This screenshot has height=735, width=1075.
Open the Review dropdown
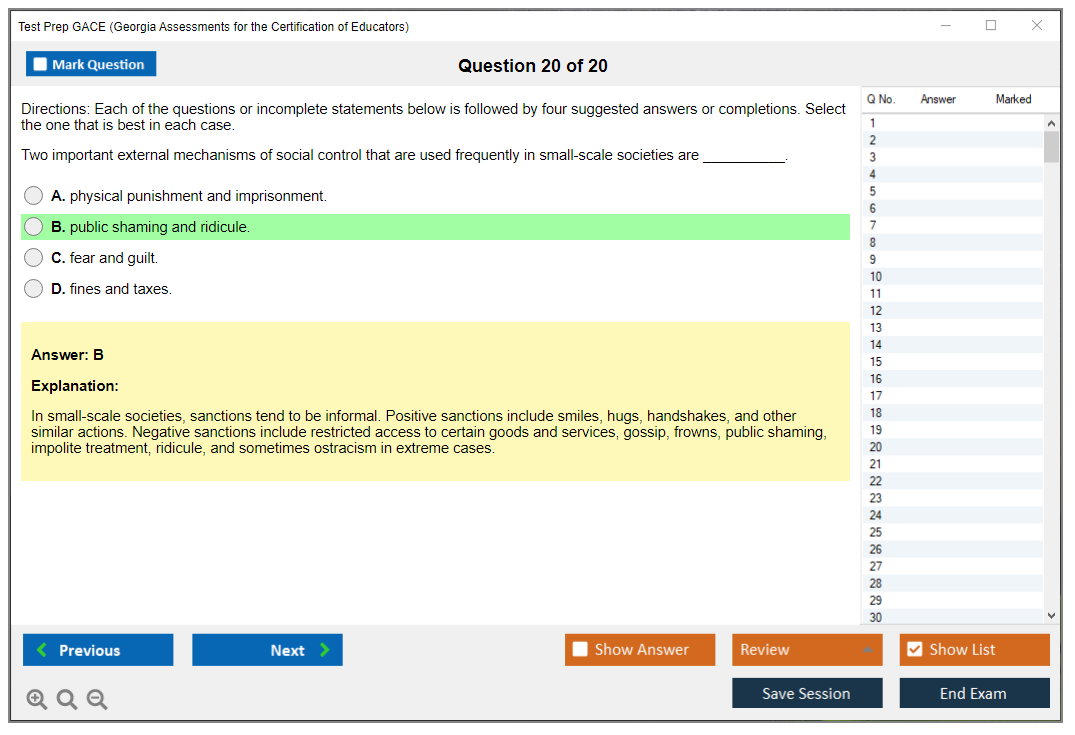807,650
